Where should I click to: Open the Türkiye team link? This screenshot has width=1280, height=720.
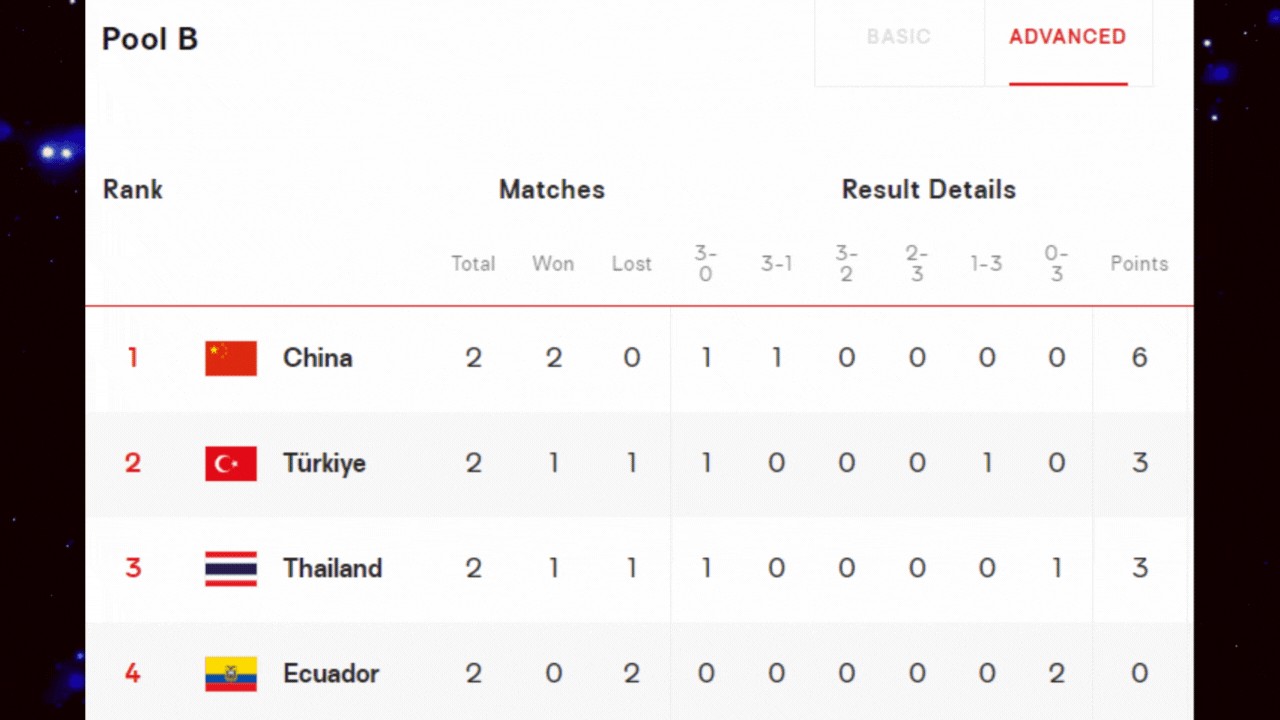click(x=325, y=463)
